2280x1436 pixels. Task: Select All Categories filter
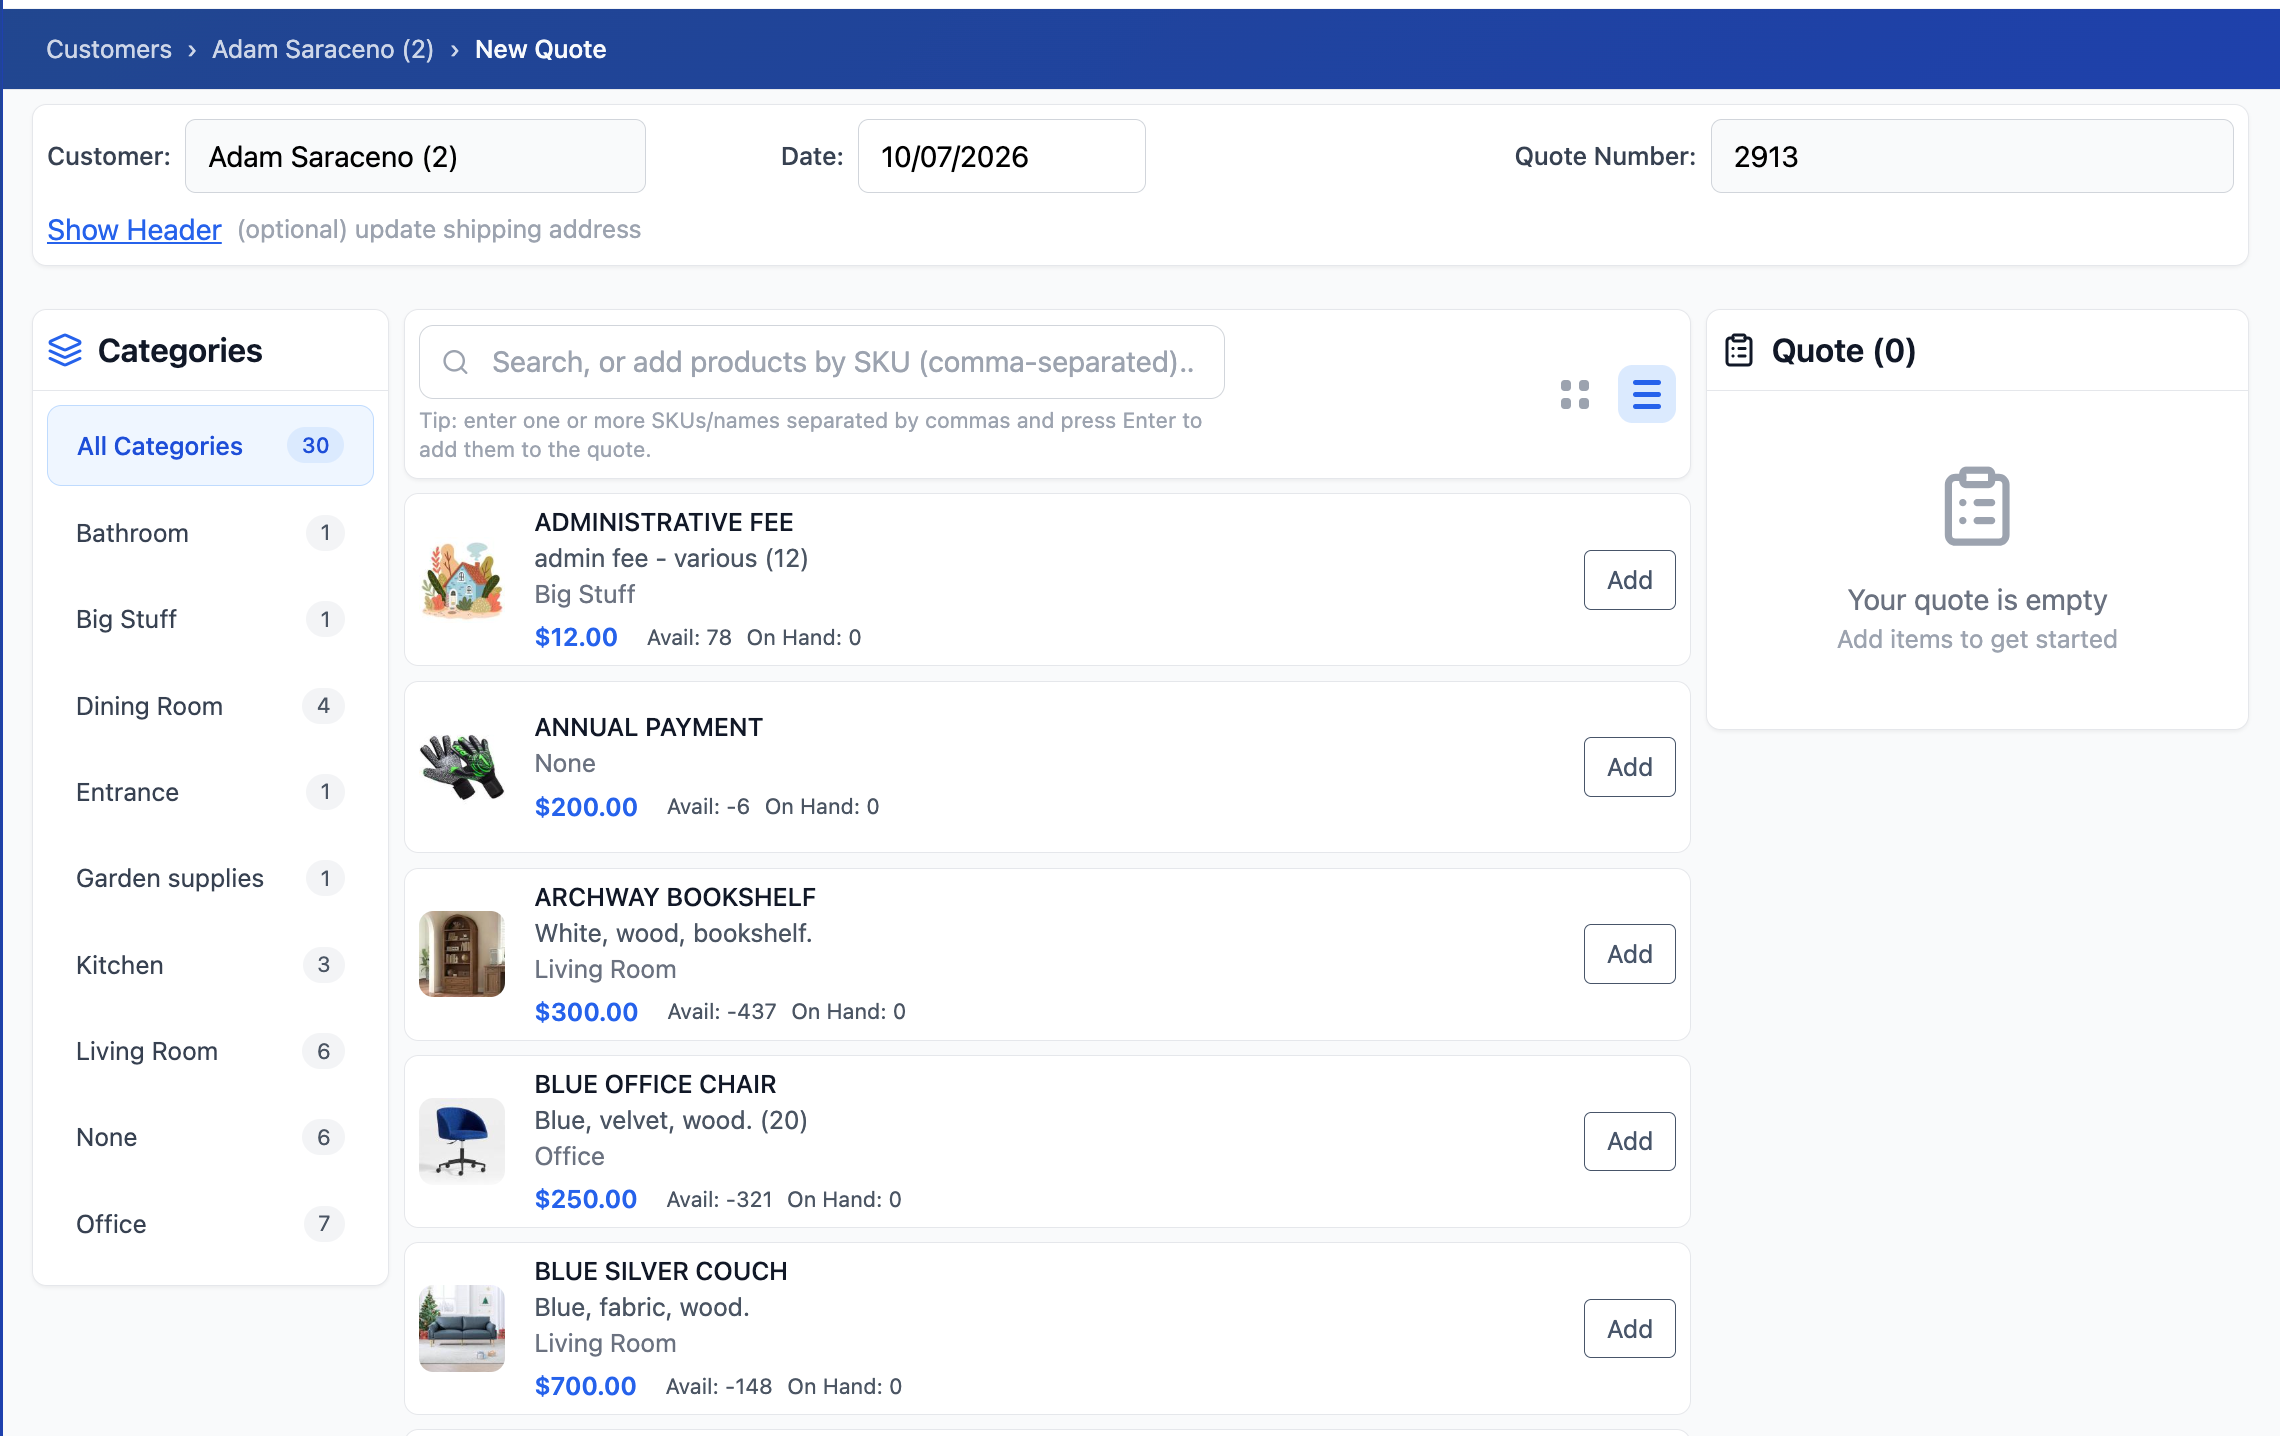click(x=210, y=446)
